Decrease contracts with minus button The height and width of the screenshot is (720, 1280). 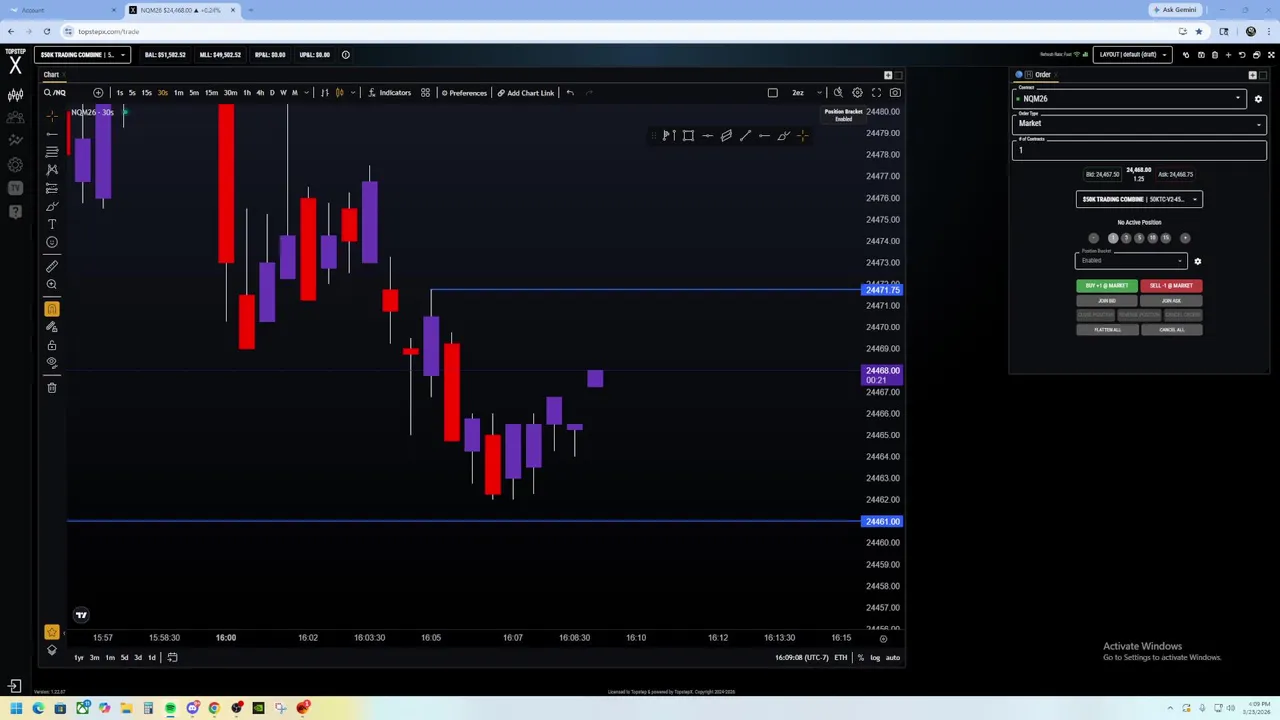pos(1093,238)
